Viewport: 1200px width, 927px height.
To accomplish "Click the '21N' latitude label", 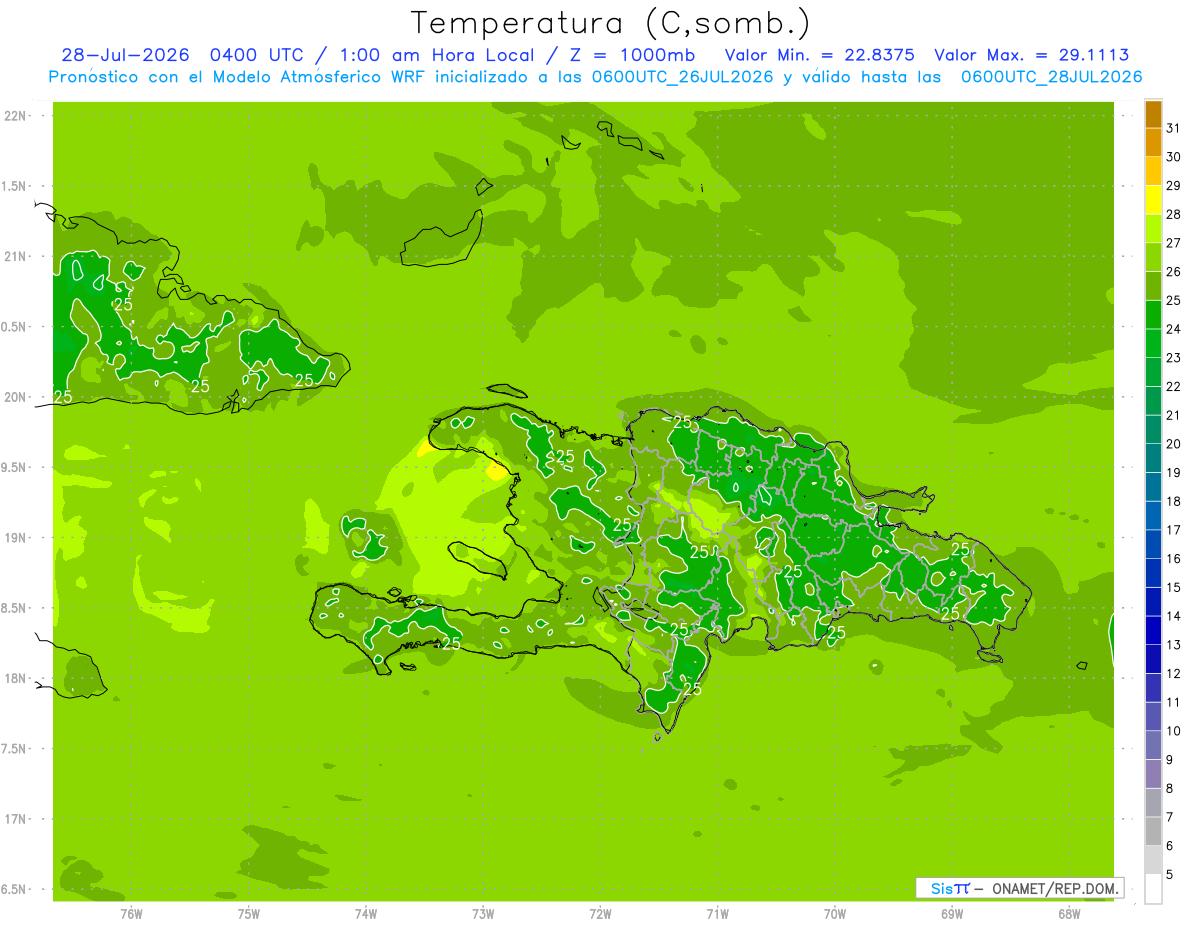I will [x=15, y=256].
